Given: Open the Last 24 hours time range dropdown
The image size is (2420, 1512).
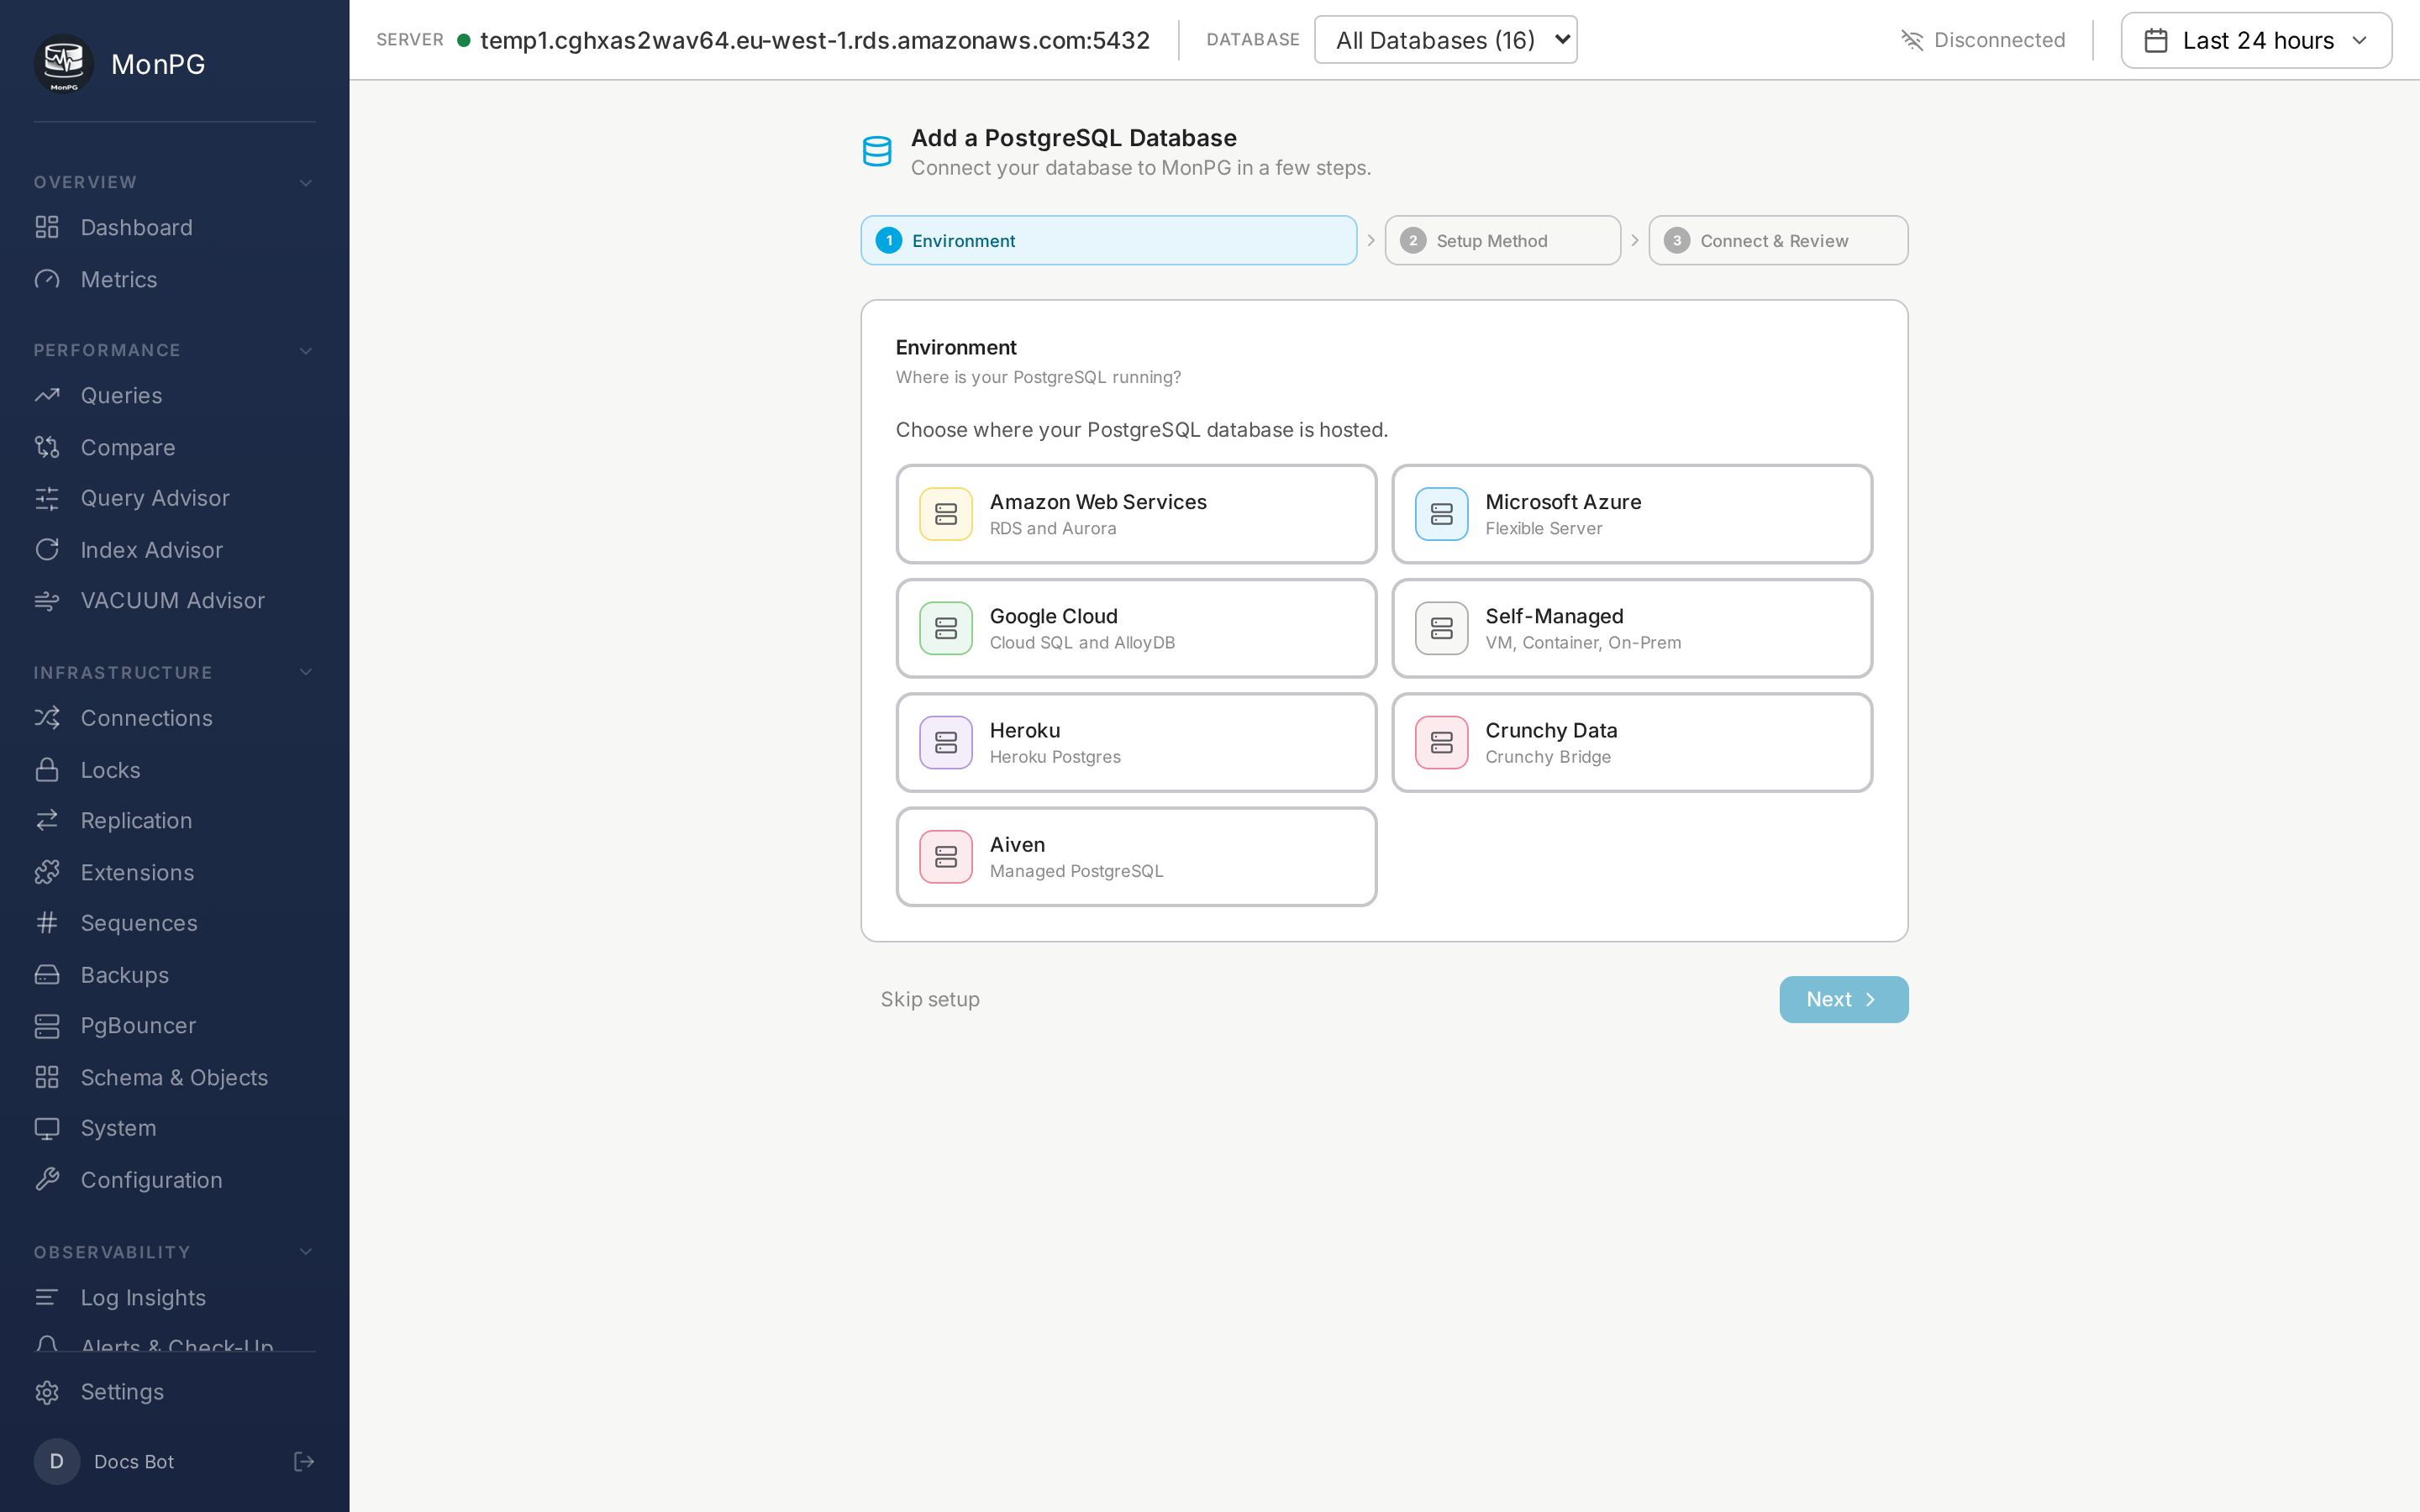Looking at the screenshot, I should 2256,40.
